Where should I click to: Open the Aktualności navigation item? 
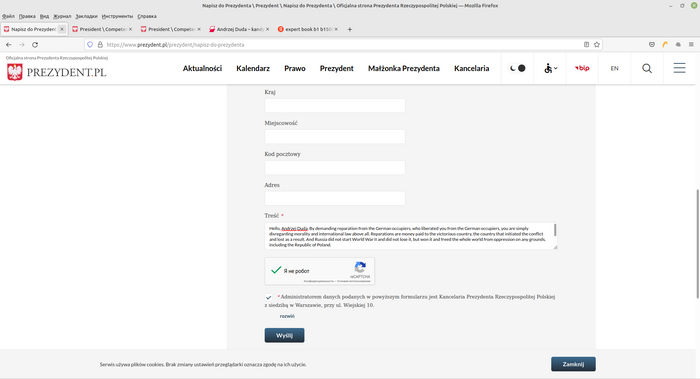pos(202,68)
